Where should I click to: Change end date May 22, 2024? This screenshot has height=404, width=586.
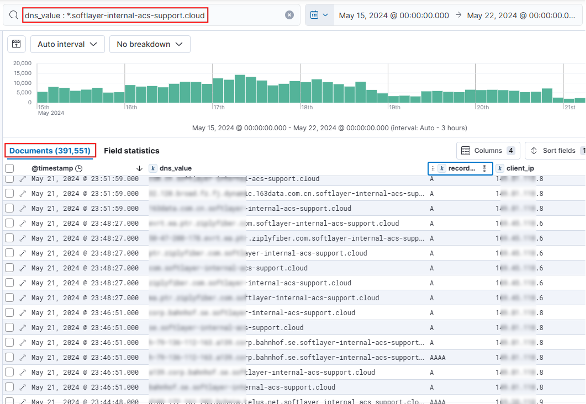coord(521,15)
